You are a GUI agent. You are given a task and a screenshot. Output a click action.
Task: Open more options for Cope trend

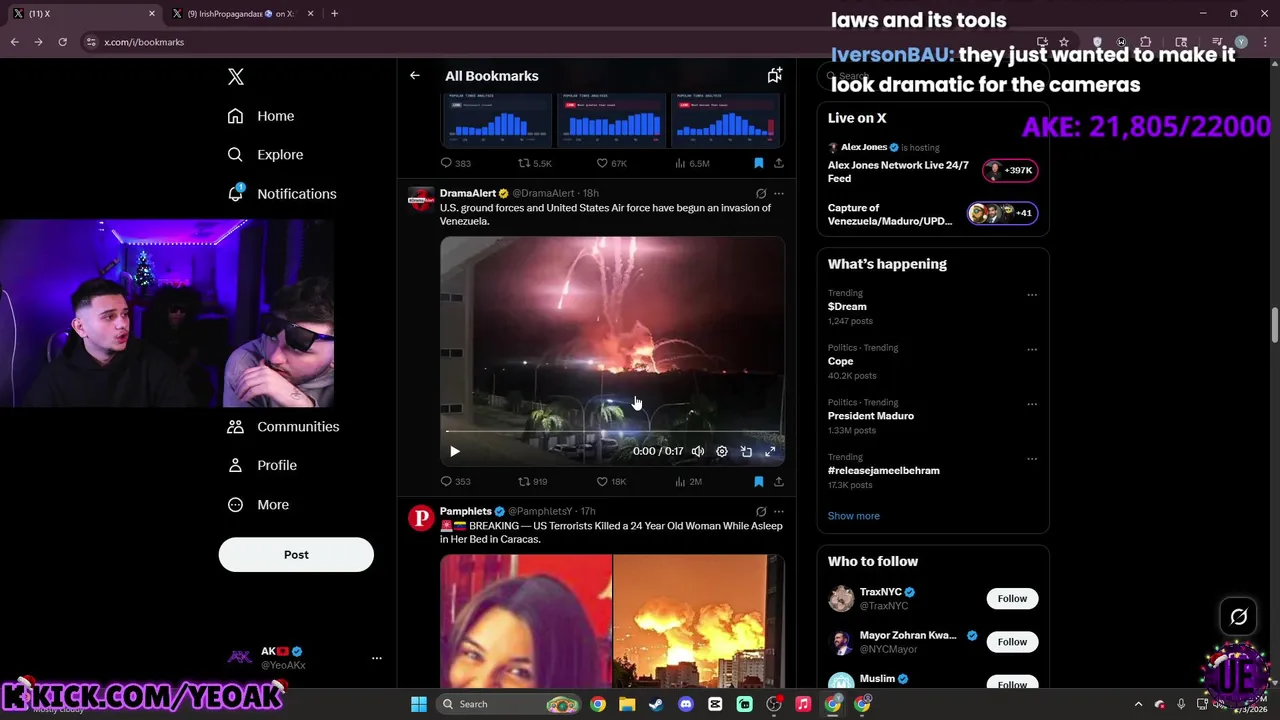[x=1032, y=350]
